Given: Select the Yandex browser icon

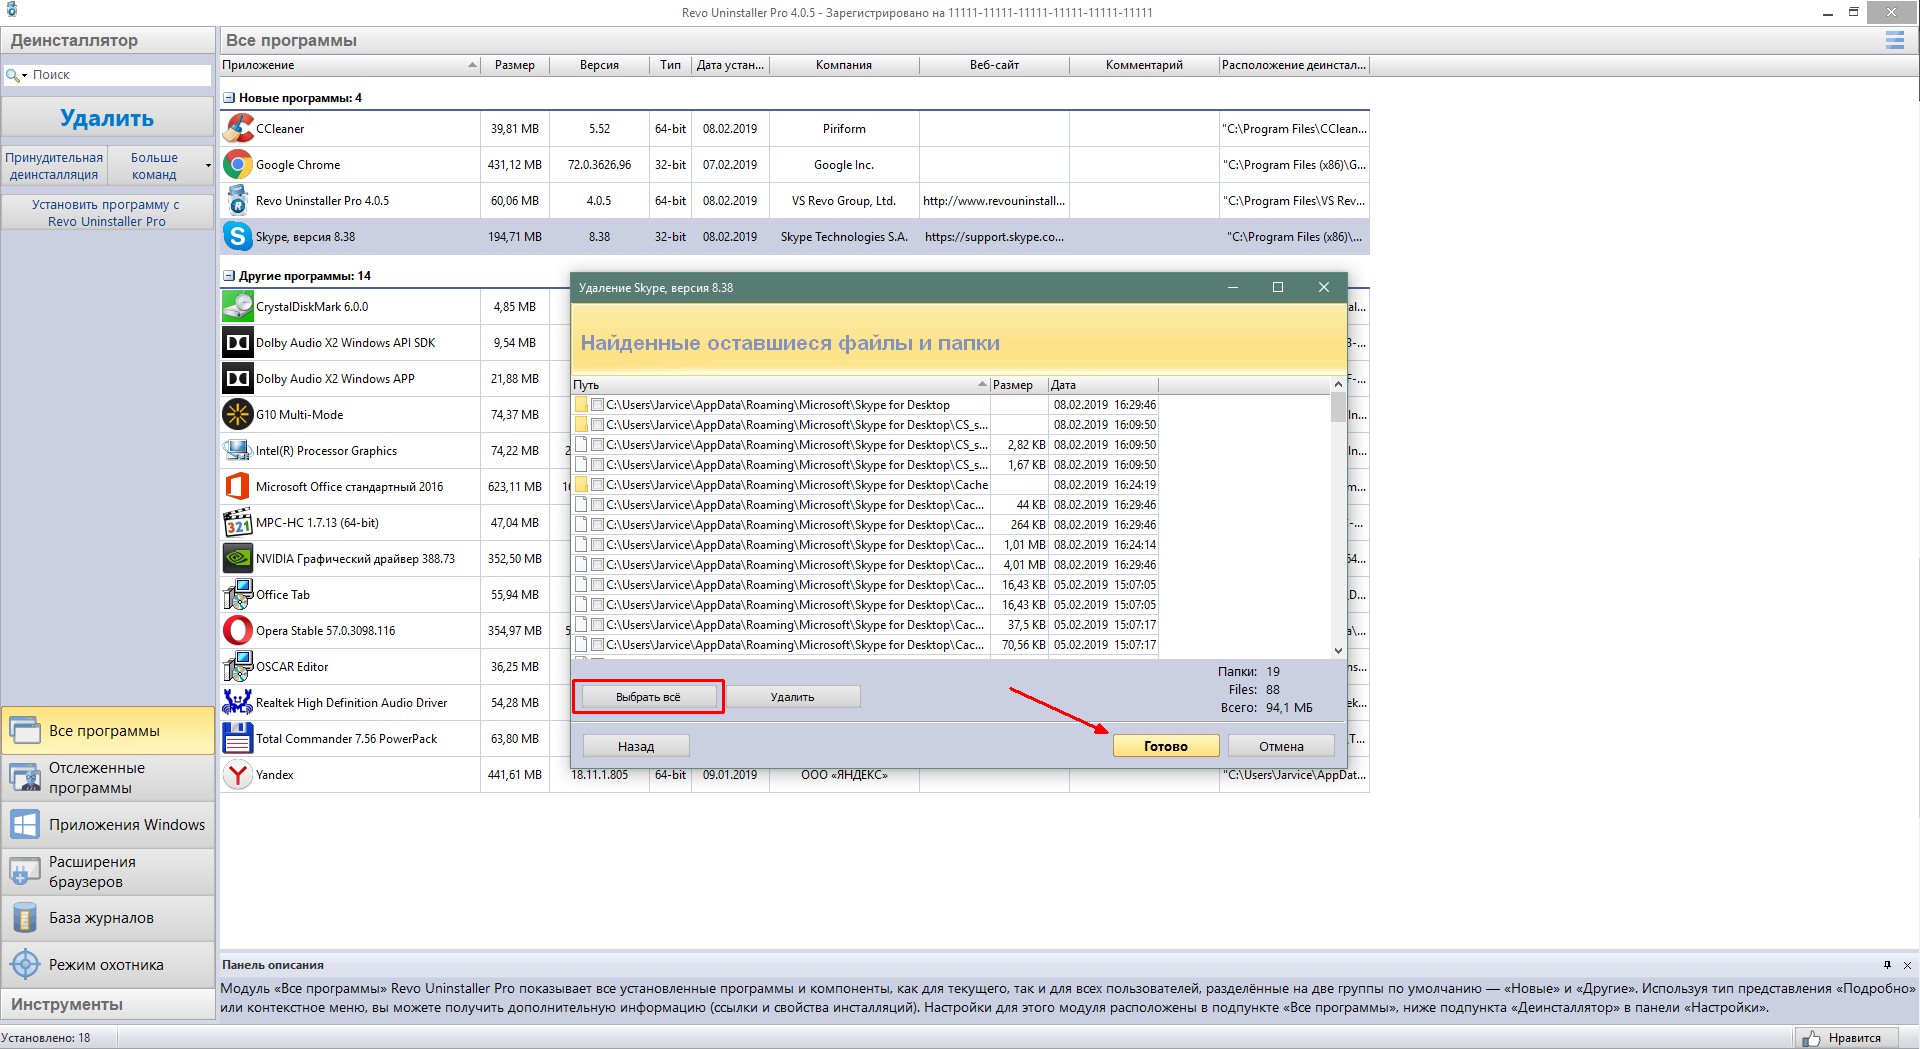Looking at the screenshot, I should [x=238, y=774].
